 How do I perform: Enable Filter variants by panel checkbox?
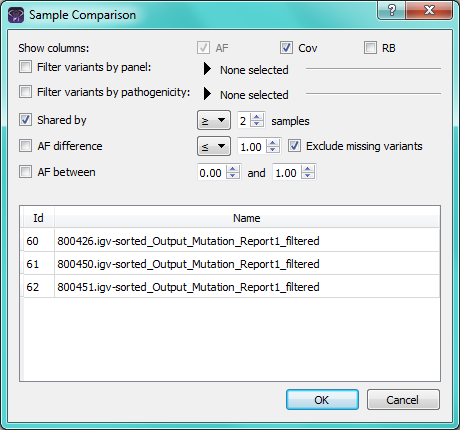pyautogui.click(x=25, y=67)
